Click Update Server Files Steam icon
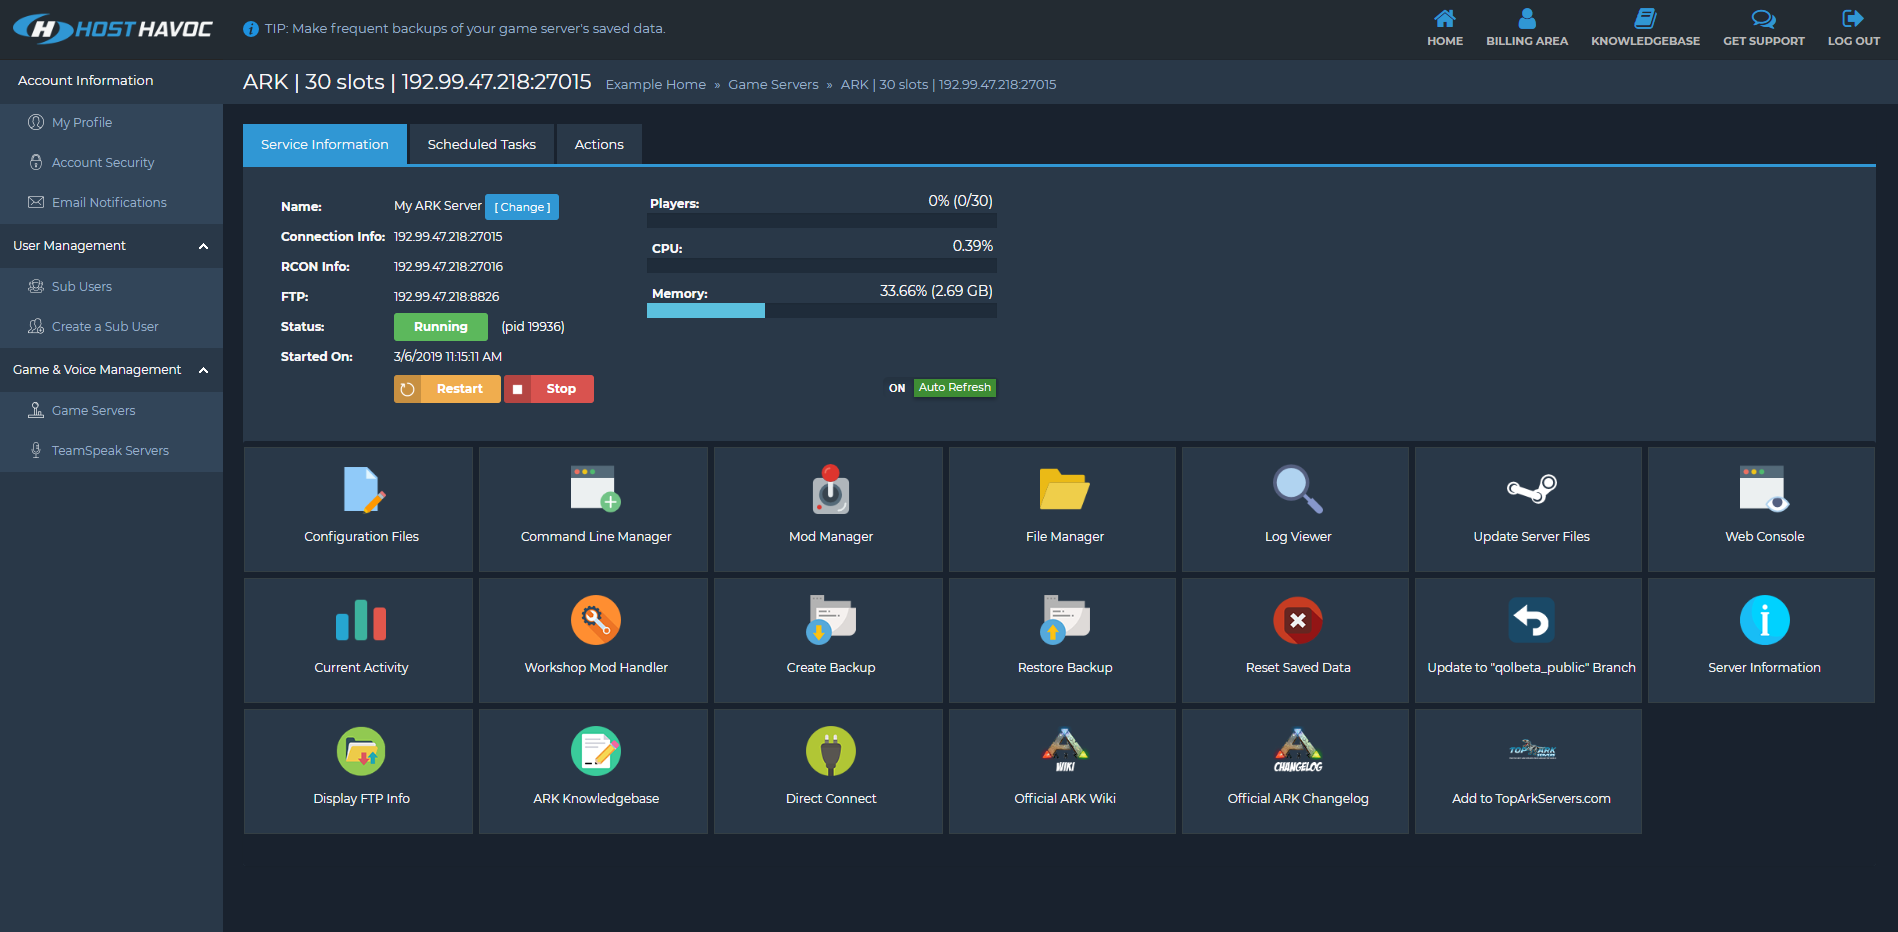Image resolution: width=1898 pixels, height=932 pixels. [x=1532, y=489]
